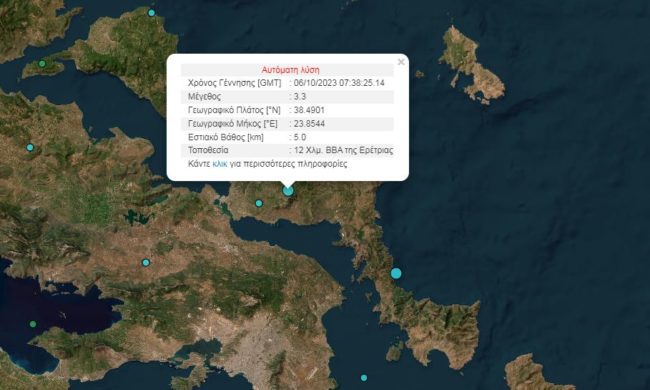Select the focal depth value 5.0
Screen dimensions: 650x390
click(x=300, y=137)
